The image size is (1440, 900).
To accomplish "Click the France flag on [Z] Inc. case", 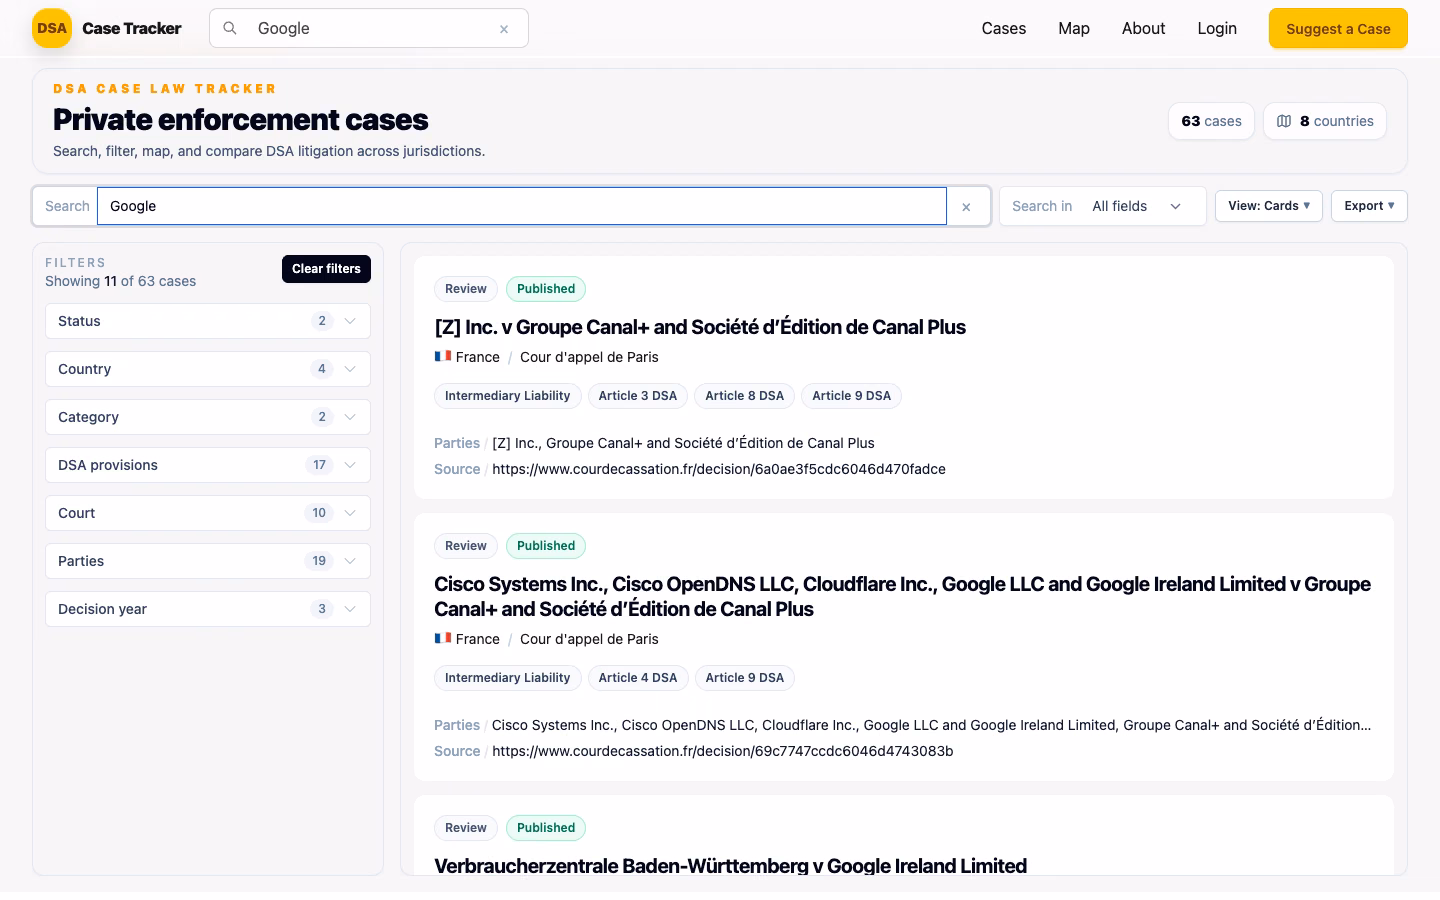I will (x=443, y=356).
